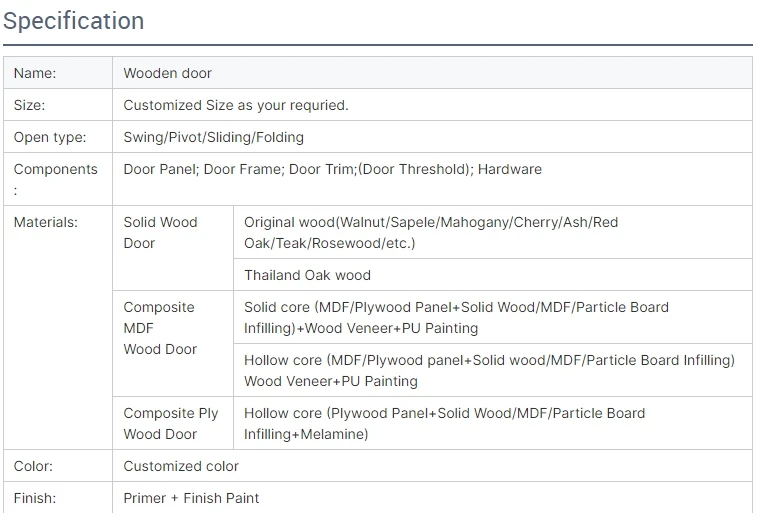Select the Size: row label

point(30,105)
